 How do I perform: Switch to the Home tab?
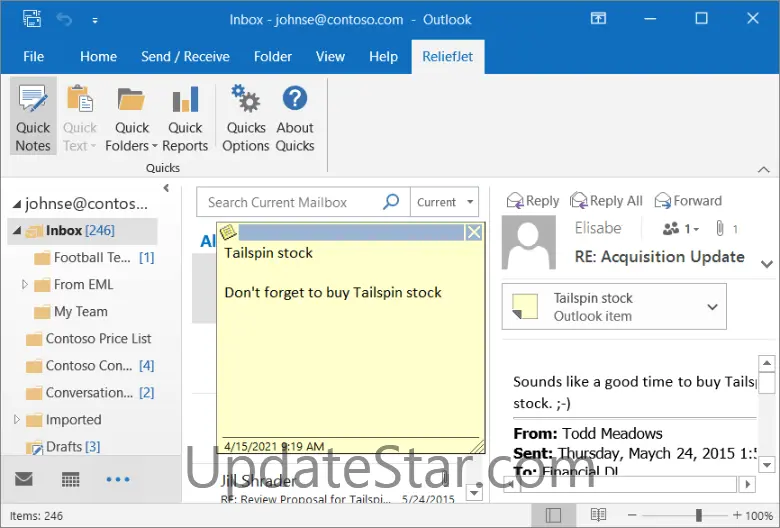tap(98, 57)
